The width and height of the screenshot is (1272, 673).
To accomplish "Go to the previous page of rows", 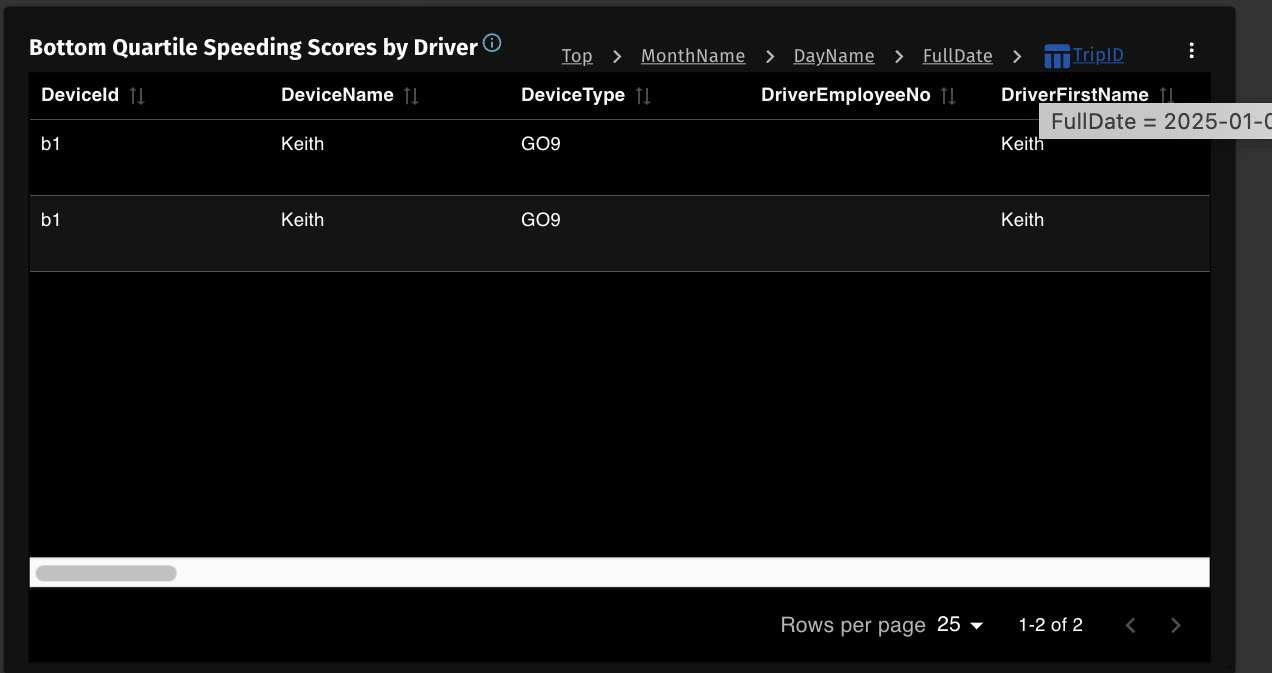I will (1131, 626).
